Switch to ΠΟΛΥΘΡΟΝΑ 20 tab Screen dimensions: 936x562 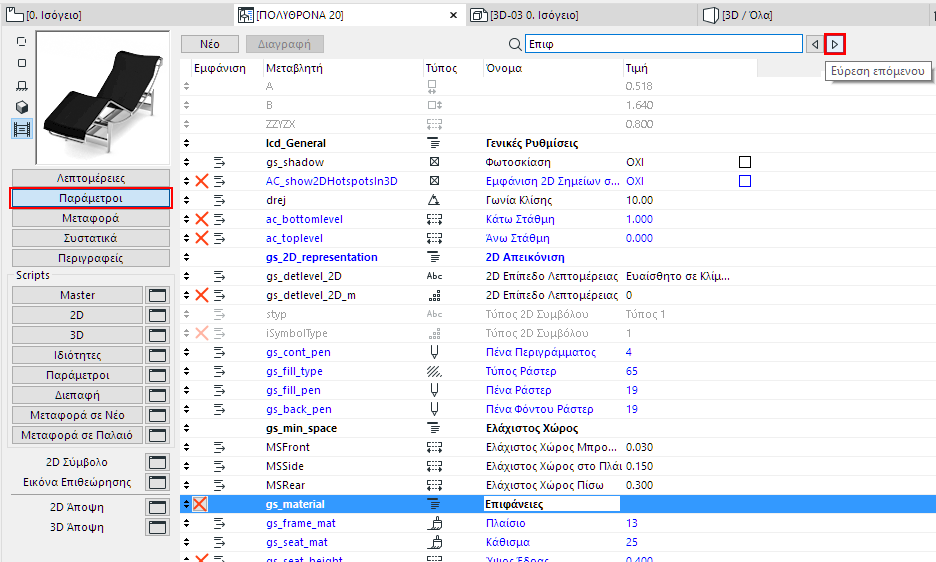(349, 15)
